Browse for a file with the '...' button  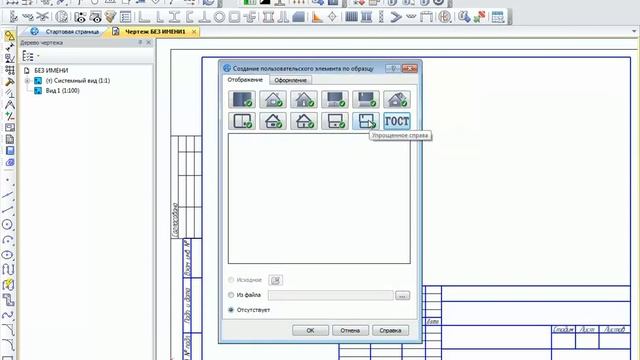(402, 295)
